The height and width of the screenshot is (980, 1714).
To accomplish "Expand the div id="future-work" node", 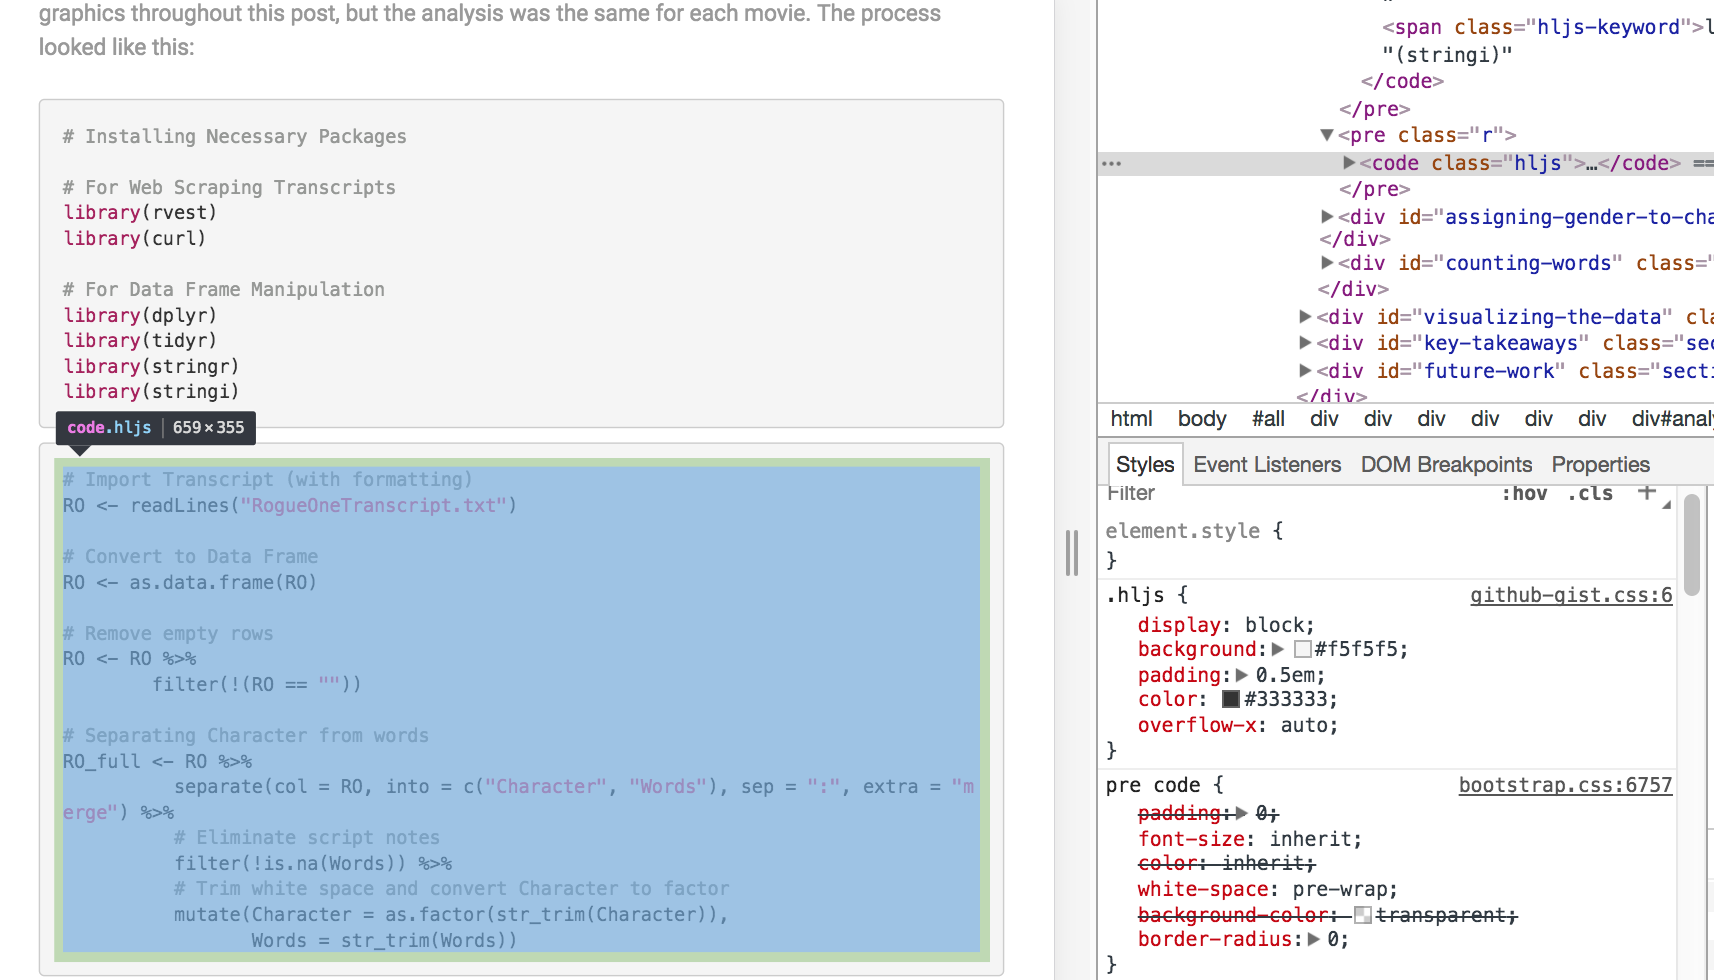I will (x=1305, y=370).
